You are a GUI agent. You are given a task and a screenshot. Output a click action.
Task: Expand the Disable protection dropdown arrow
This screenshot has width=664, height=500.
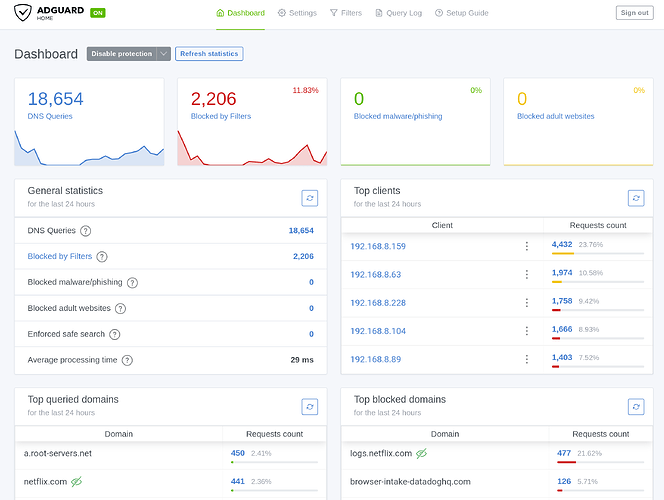click(x=163, y=54)
